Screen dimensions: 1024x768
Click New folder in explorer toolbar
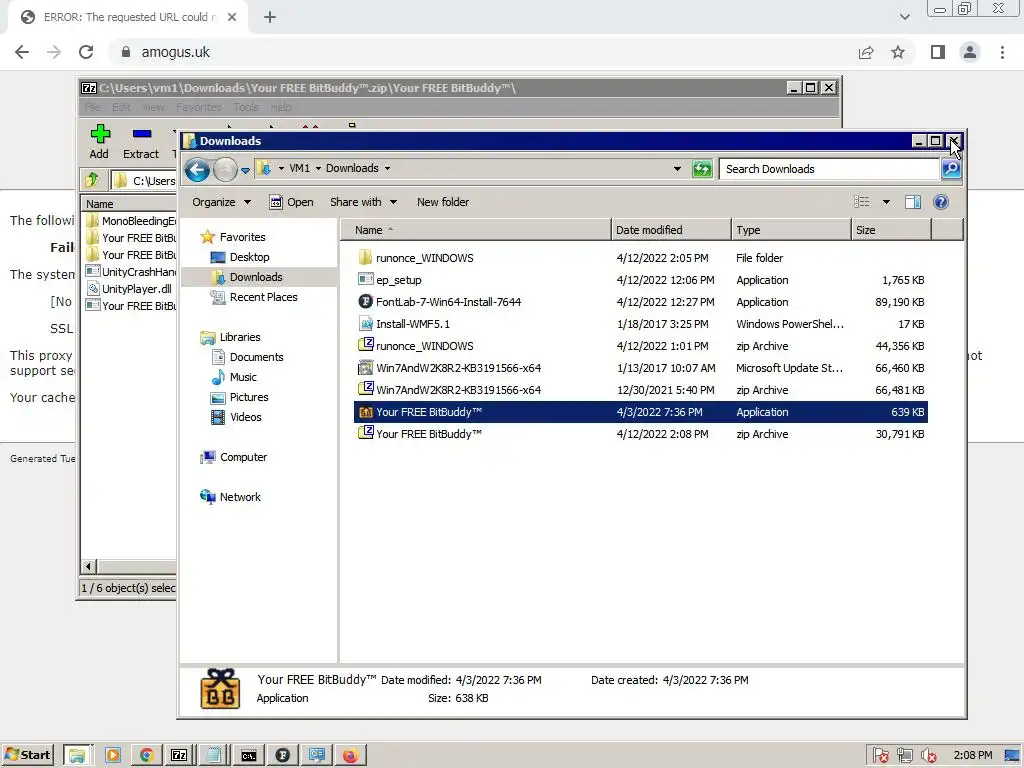tap(443, 202)
